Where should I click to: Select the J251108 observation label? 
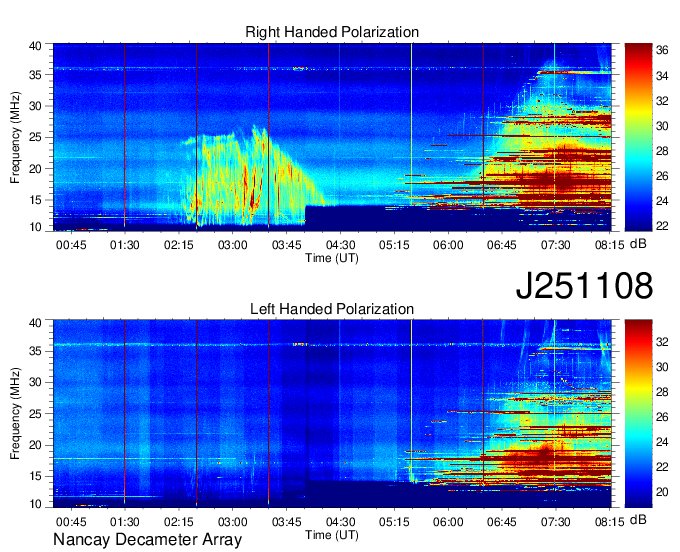[x=585, y=286]
